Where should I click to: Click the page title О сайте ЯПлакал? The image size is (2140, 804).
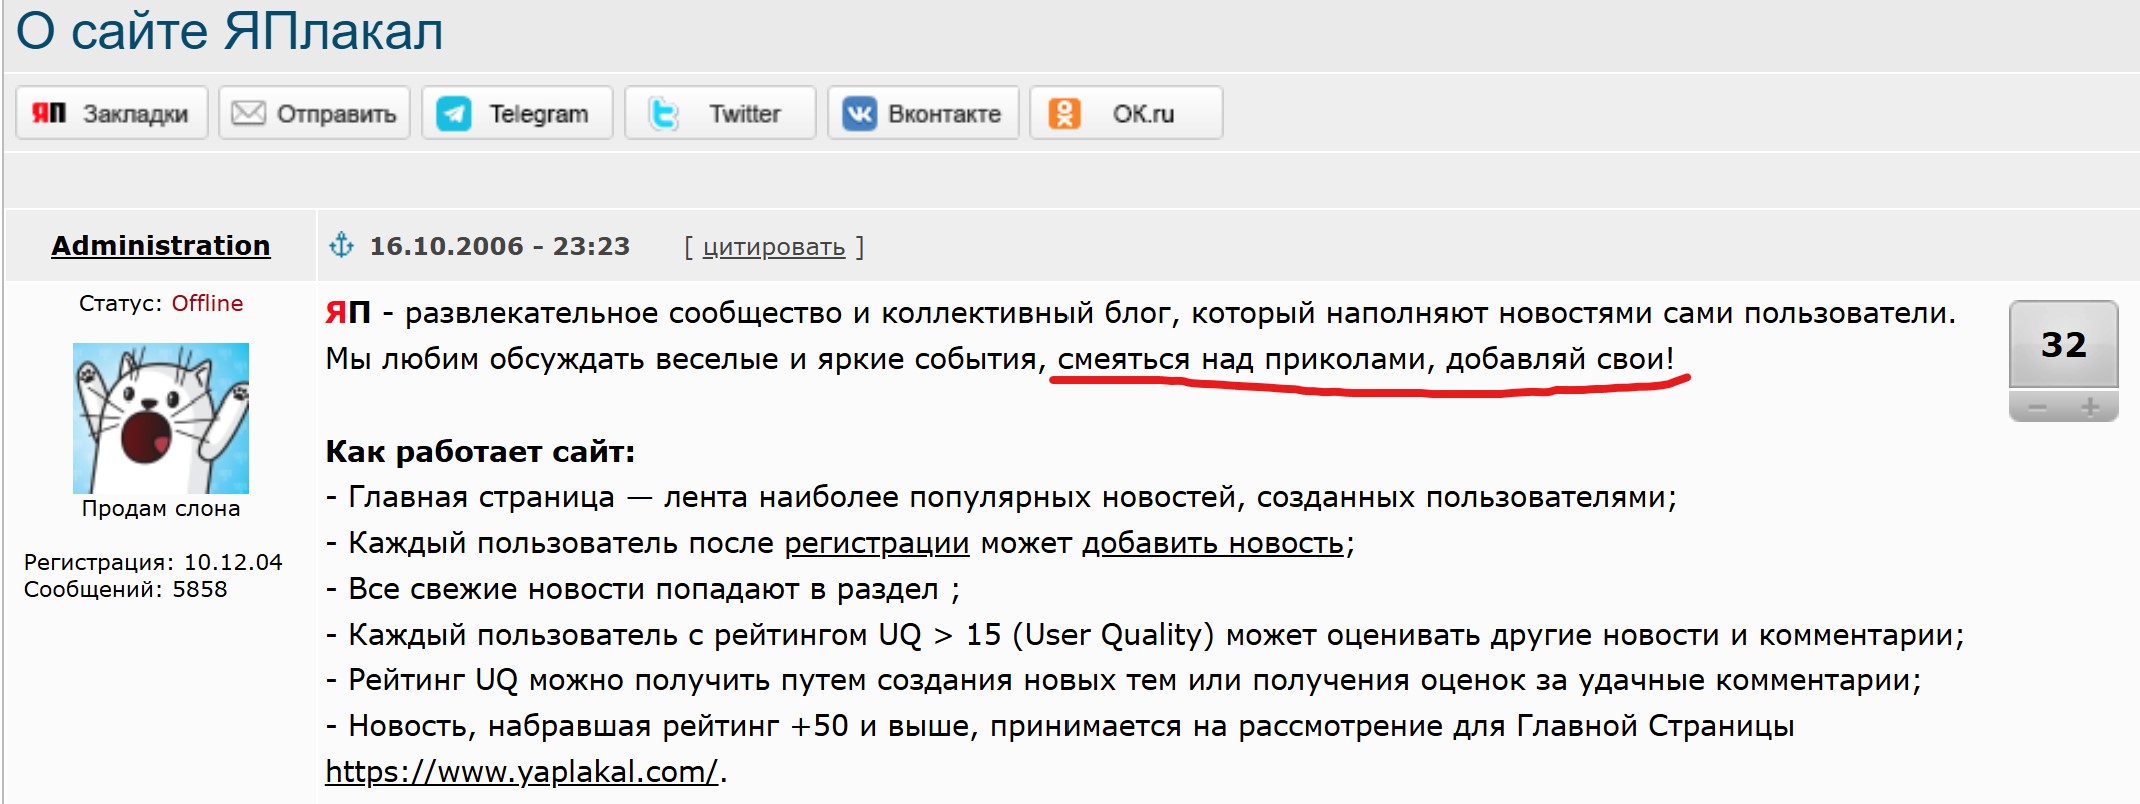[x=229, y=31]
